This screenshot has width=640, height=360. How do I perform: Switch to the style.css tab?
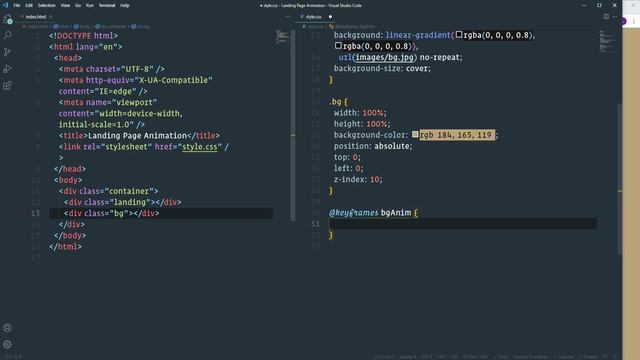pyautogui.click(x=314, y=17)
